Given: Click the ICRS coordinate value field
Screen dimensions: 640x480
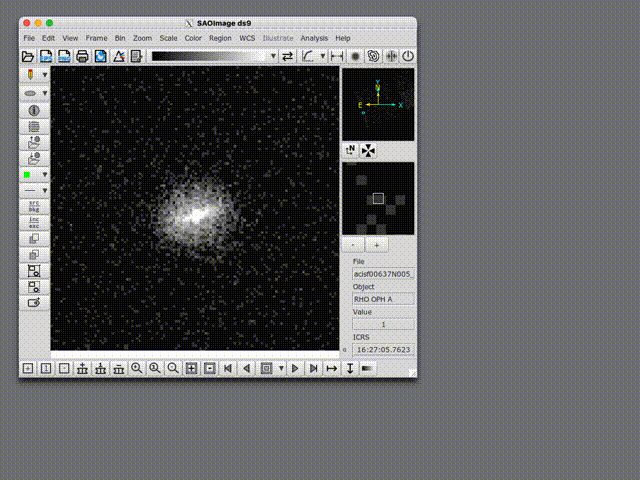Looking at the screenshot, I should coord(384,350).
